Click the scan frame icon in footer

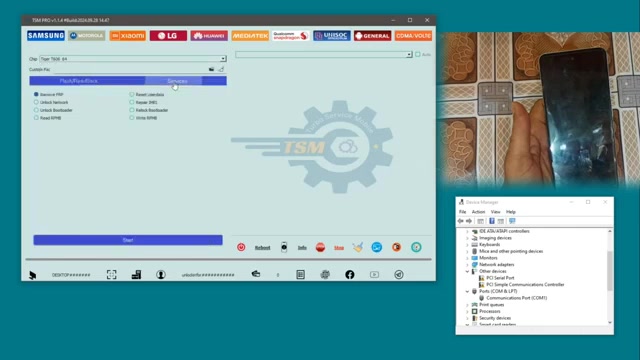[x=111, y=275]
